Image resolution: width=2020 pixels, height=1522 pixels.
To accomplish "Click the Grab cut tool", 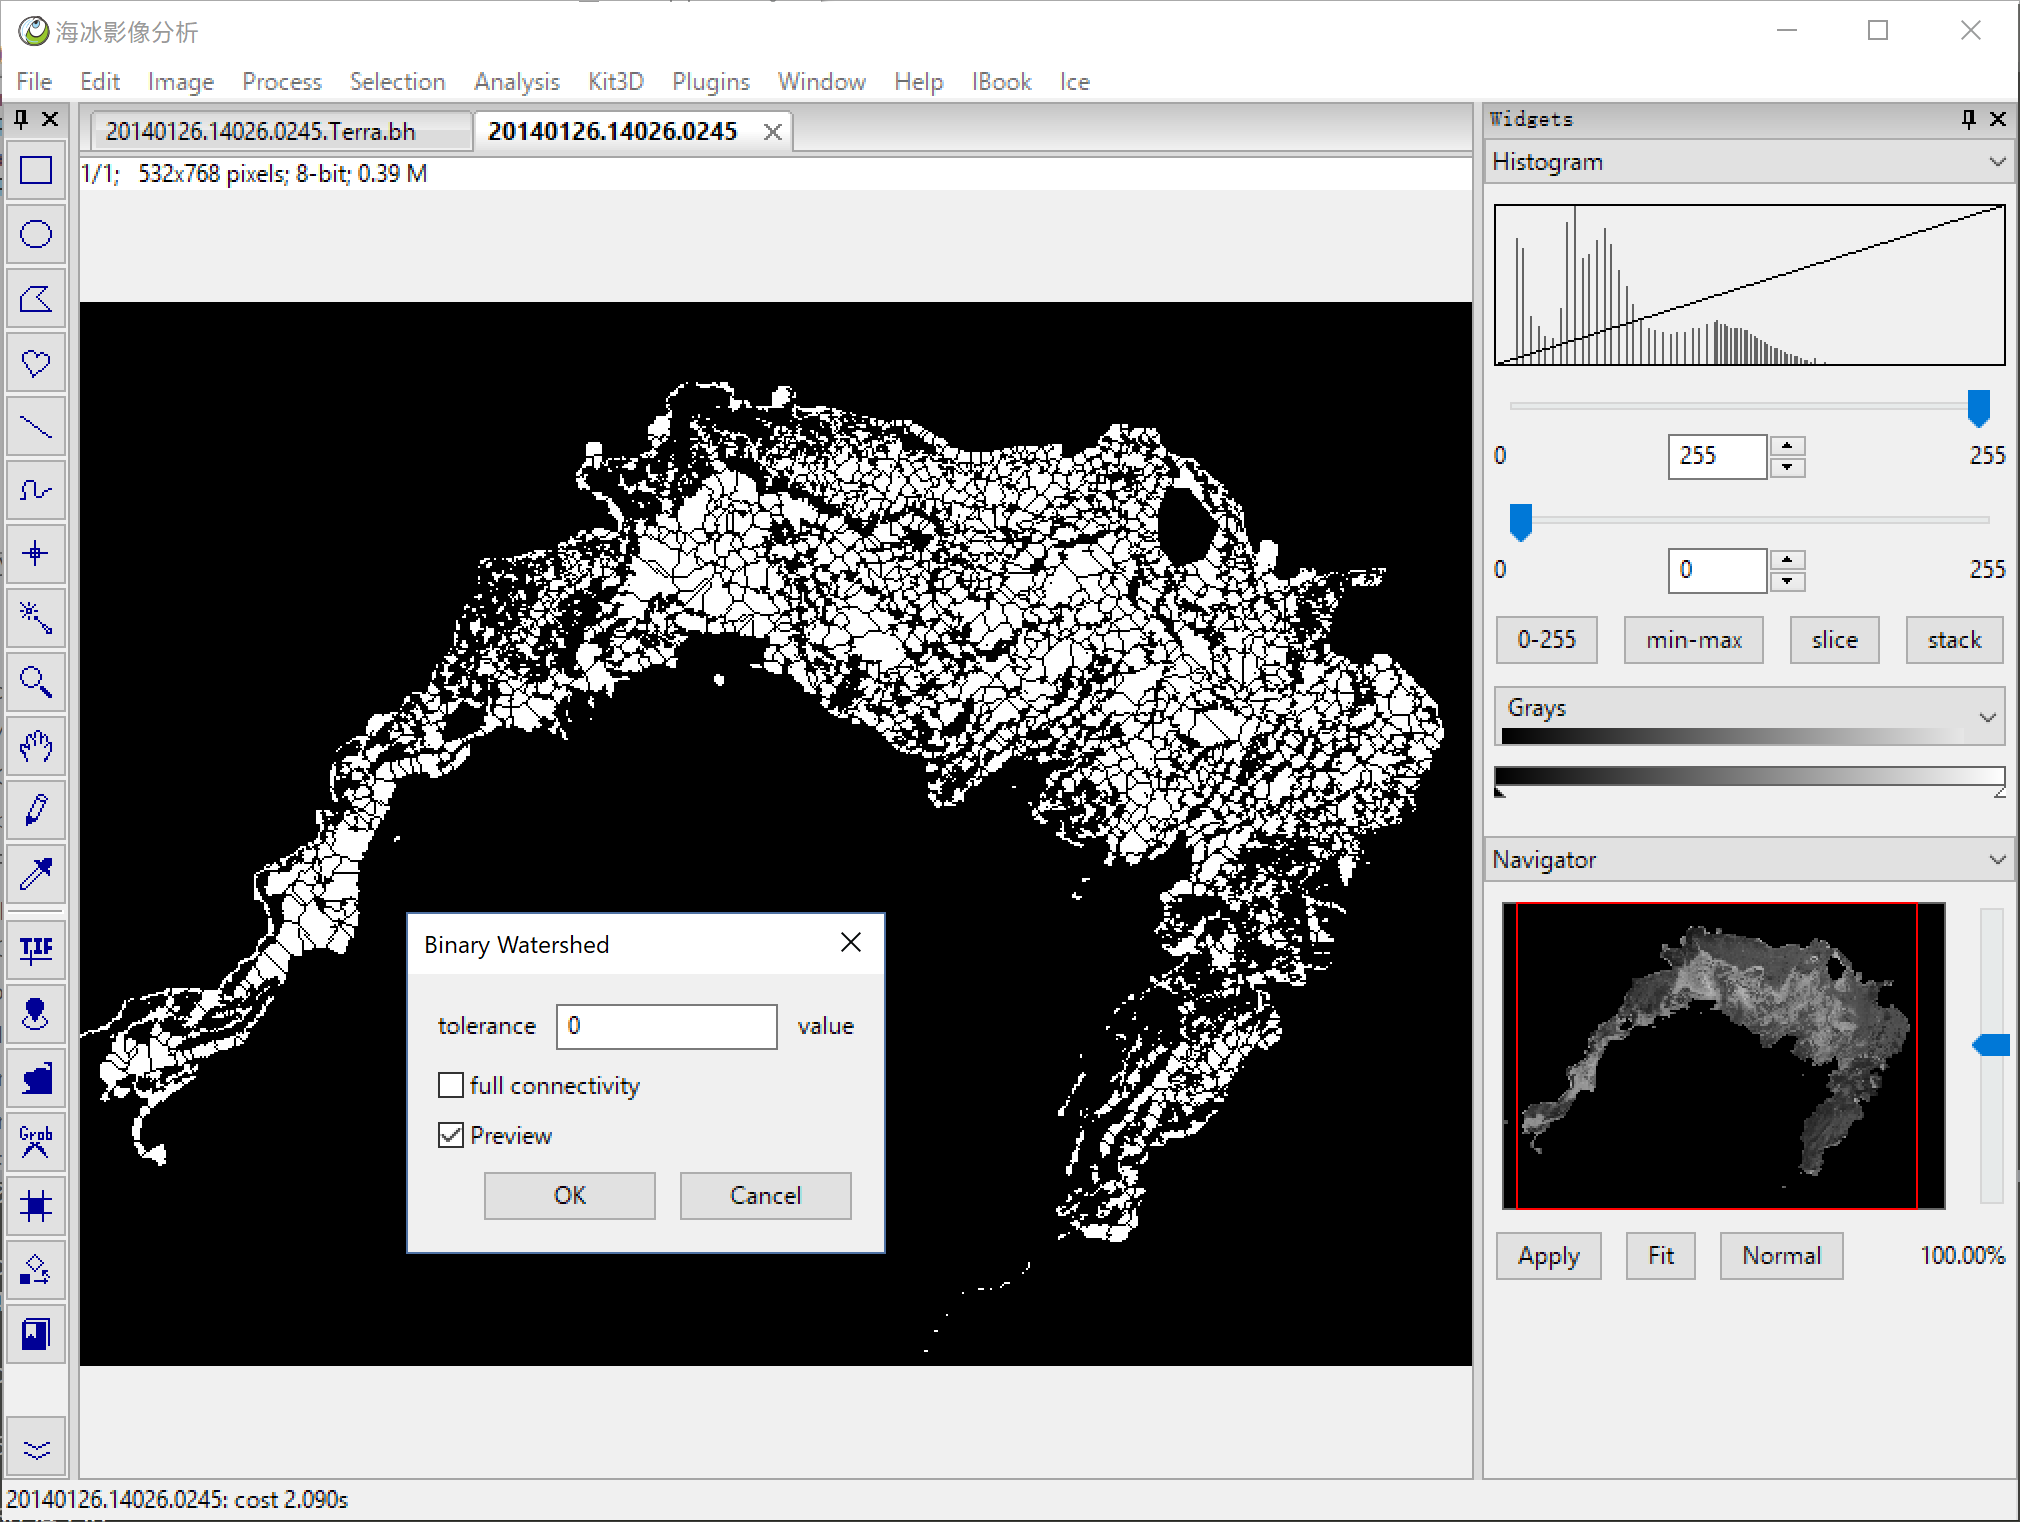I will point(36,1141).
